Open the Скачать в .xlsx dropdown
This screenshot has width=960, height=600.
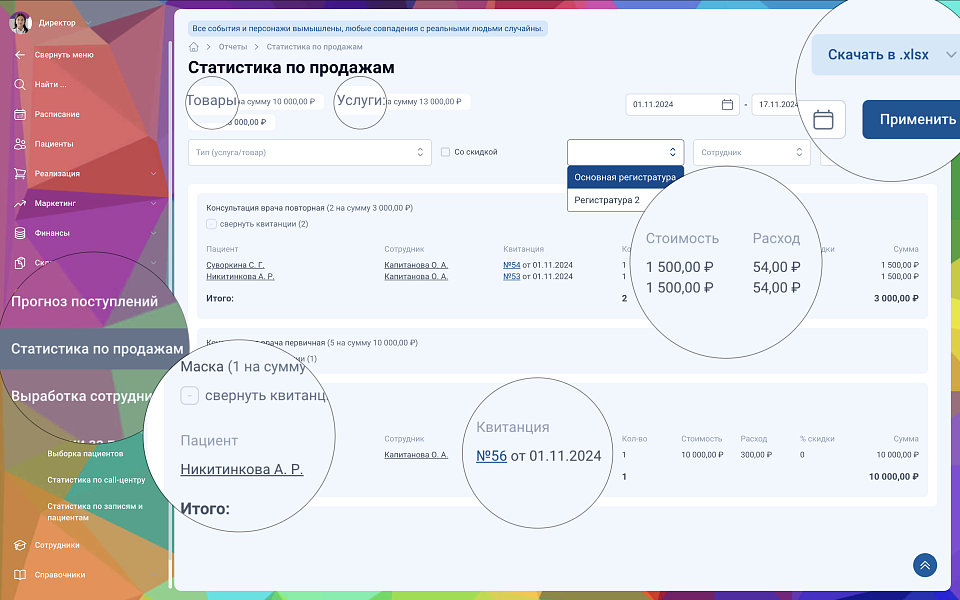885,55
